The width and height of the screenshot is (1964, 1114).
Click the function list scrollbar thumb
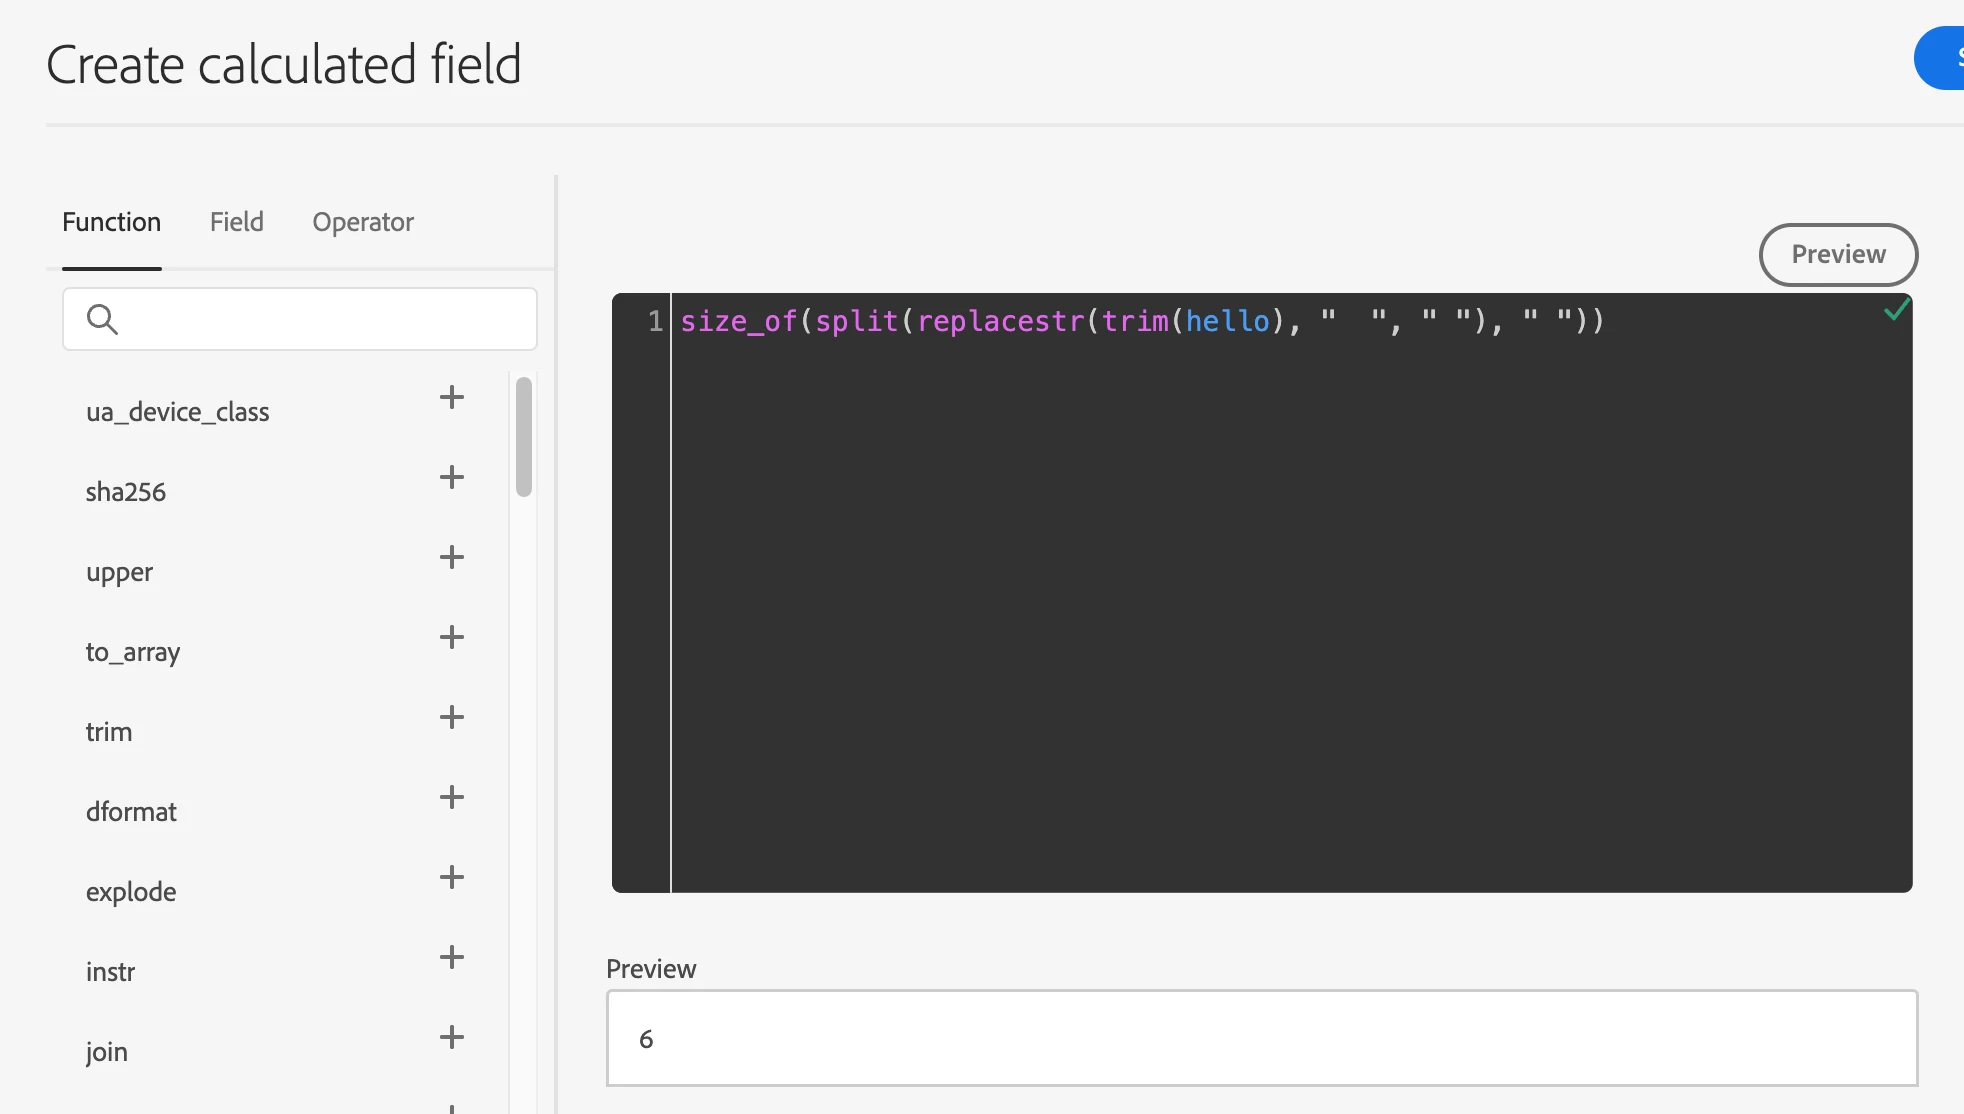coord(524,436)
